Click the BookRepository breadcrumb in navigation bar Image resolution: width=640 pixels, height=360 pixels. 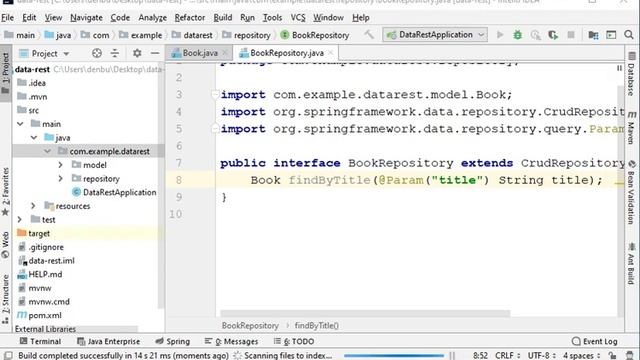[x=315, y=35]
